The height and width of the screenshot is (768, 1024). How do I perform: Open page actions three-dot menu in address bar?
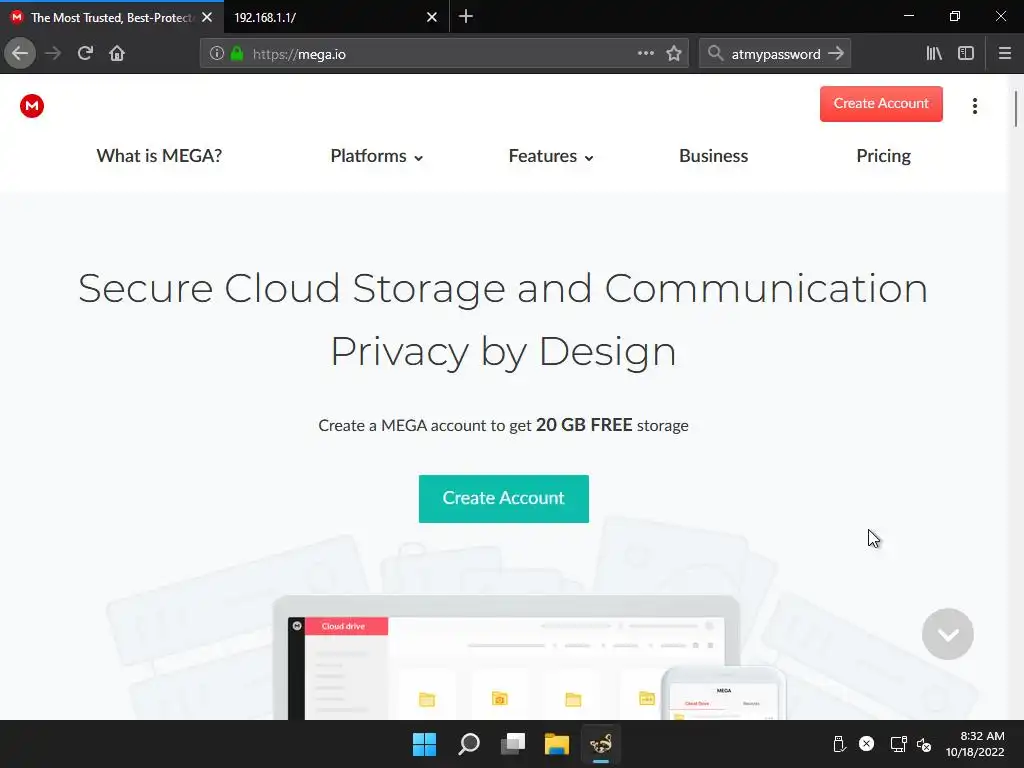coord(645,54)
